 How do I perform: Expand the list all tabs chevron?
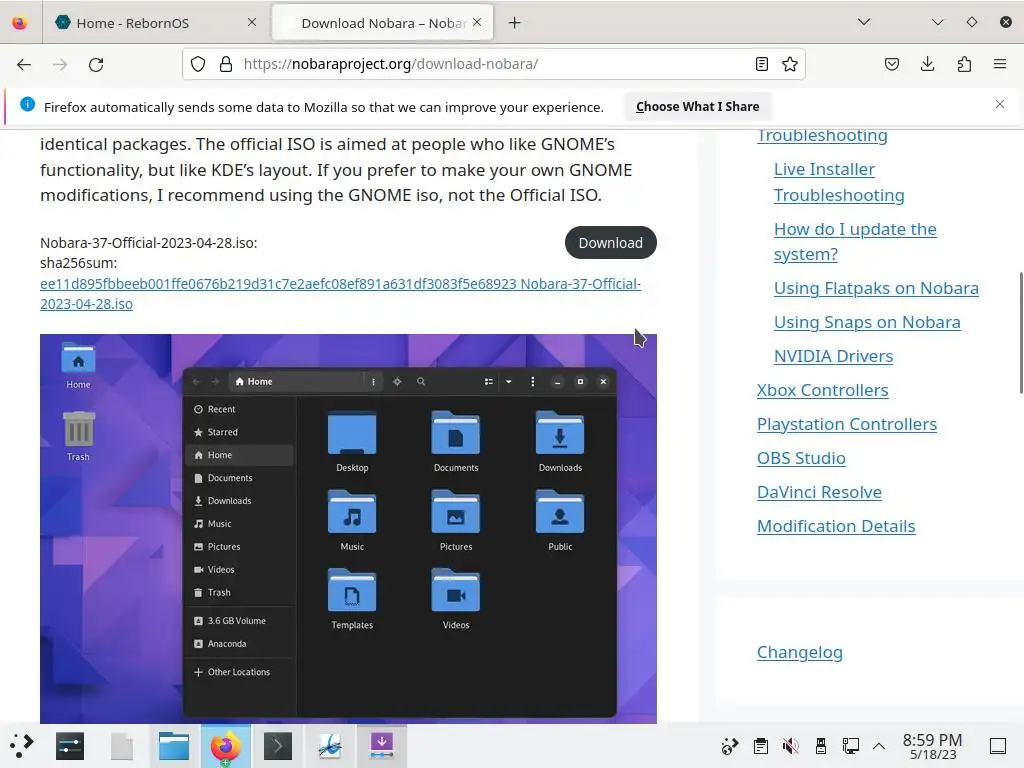864,22
